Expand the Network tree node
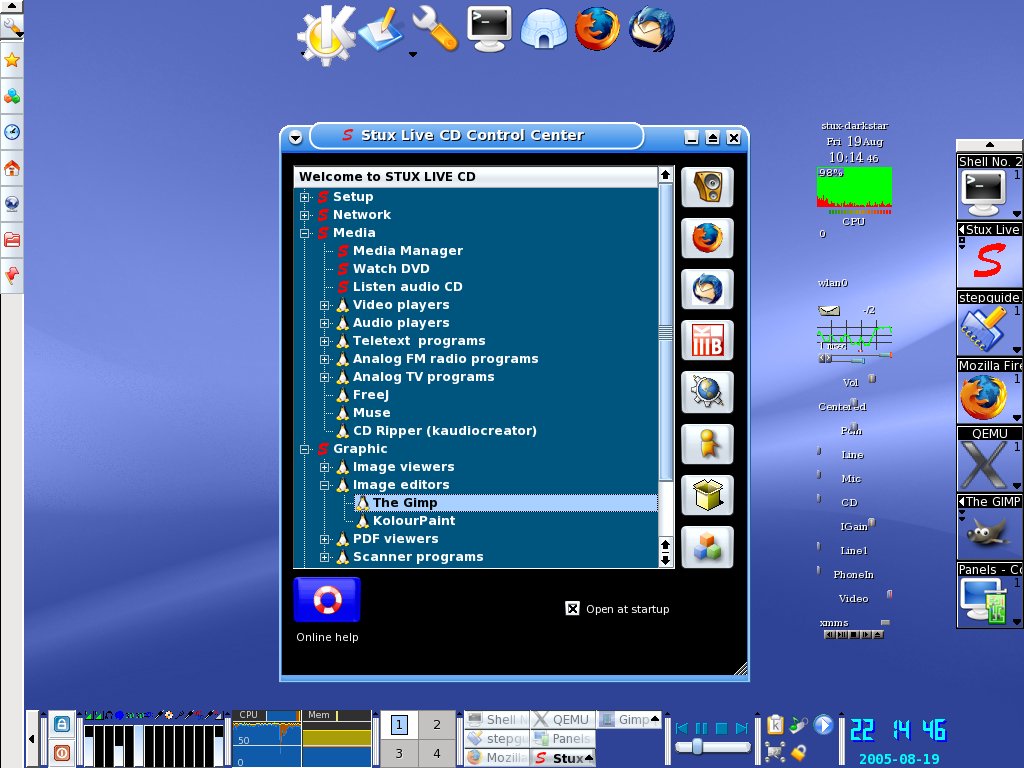Screen dimensions: 1024x768 click(304, 215)
